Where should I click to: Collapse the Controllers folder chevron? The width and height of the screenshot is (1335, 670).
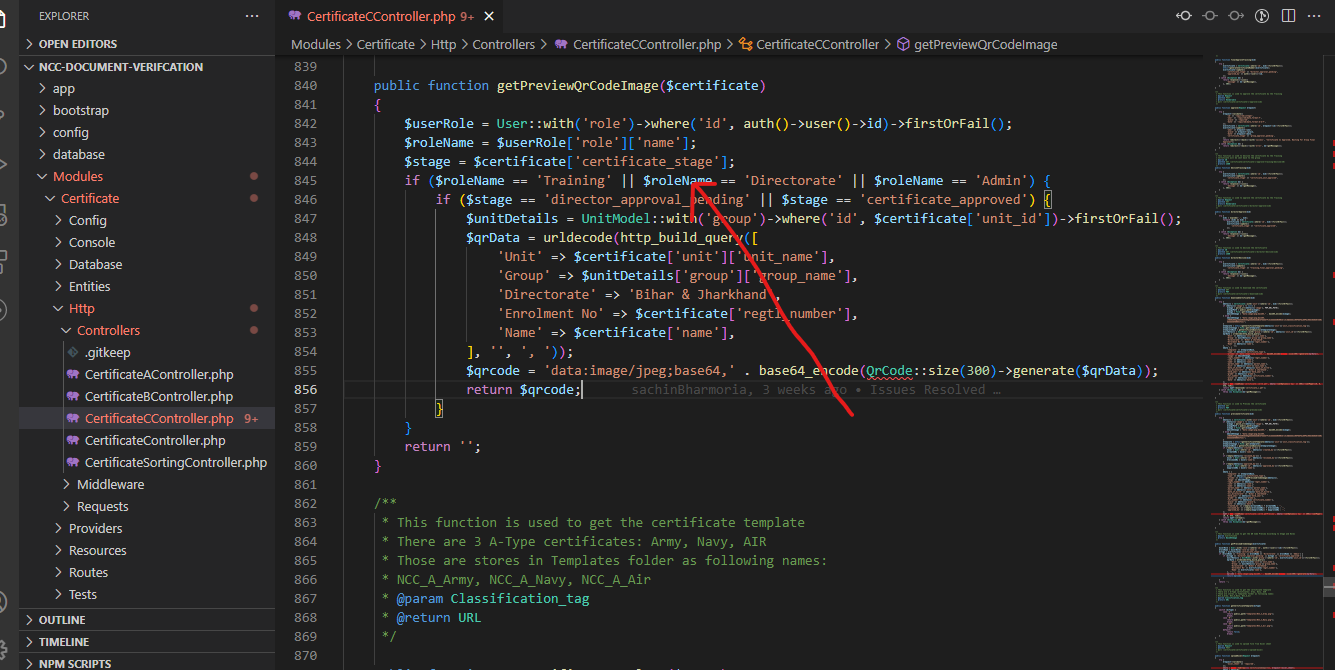point(67,331)
